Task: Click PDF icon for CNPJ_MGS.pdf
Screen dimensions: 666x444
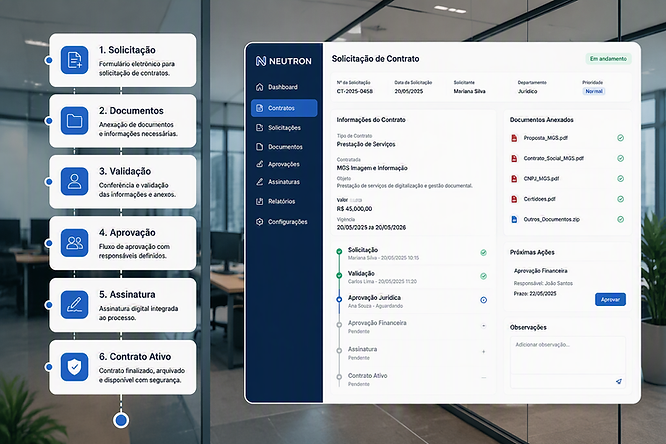Action: 514,179
